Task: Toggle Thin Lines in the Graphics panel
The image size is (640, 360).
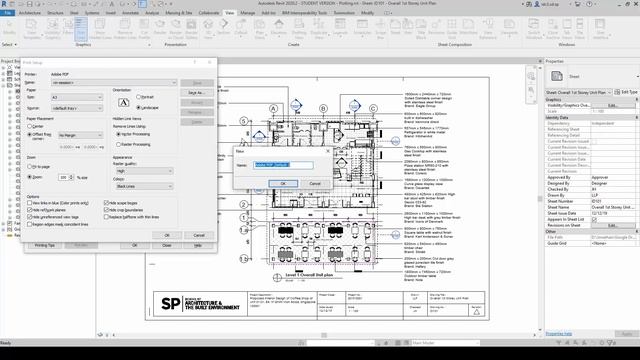Action: click(x=81, y=29)
